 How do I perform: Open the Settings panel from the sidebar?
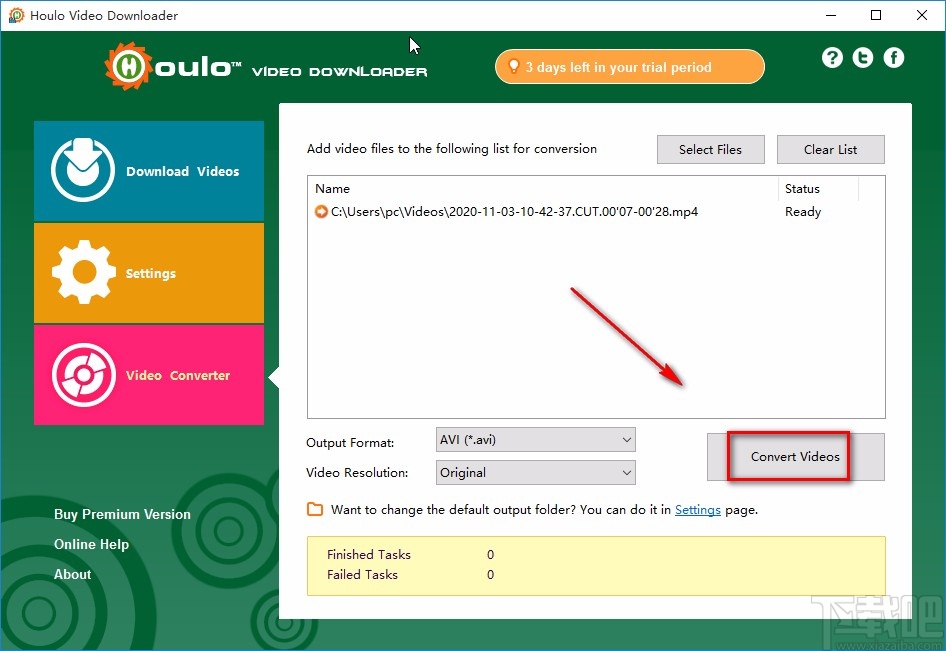point(148,272)
